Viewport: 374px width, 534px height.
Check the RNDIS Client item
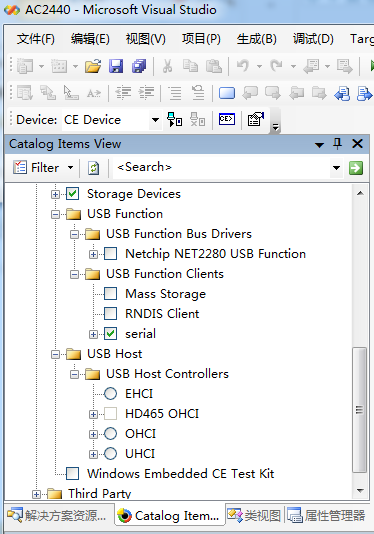click(x=110, y=314)
